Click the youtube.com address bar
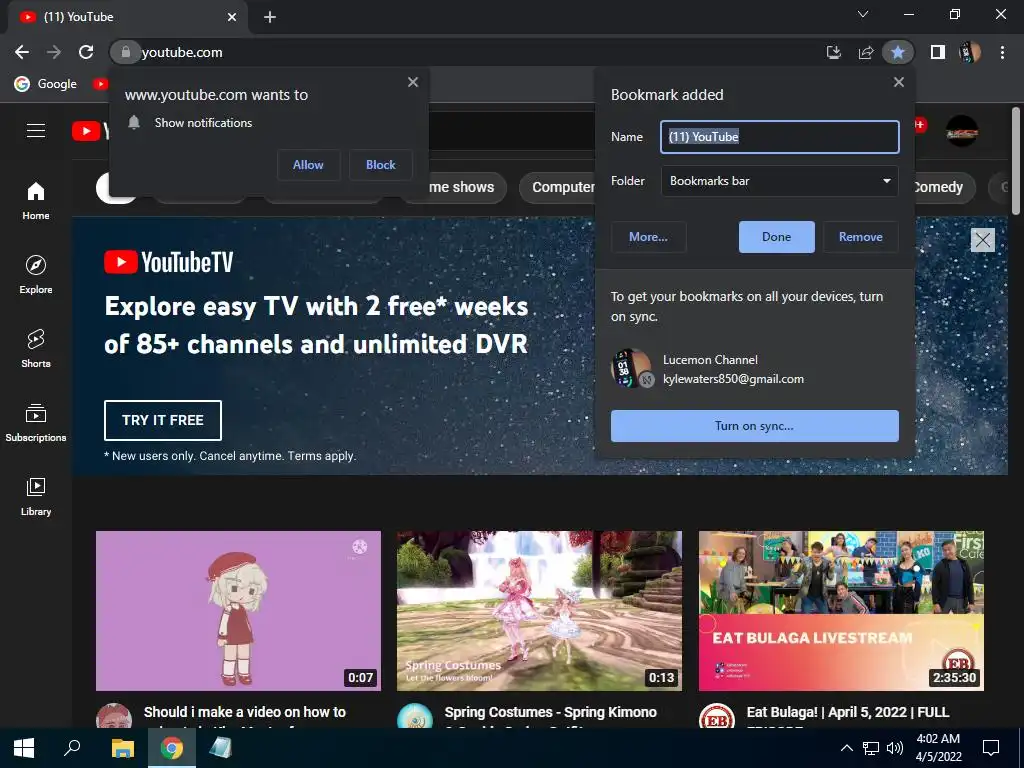This screenshot has width=1024, height=768. pyautogui.click(x=480, y=52)
